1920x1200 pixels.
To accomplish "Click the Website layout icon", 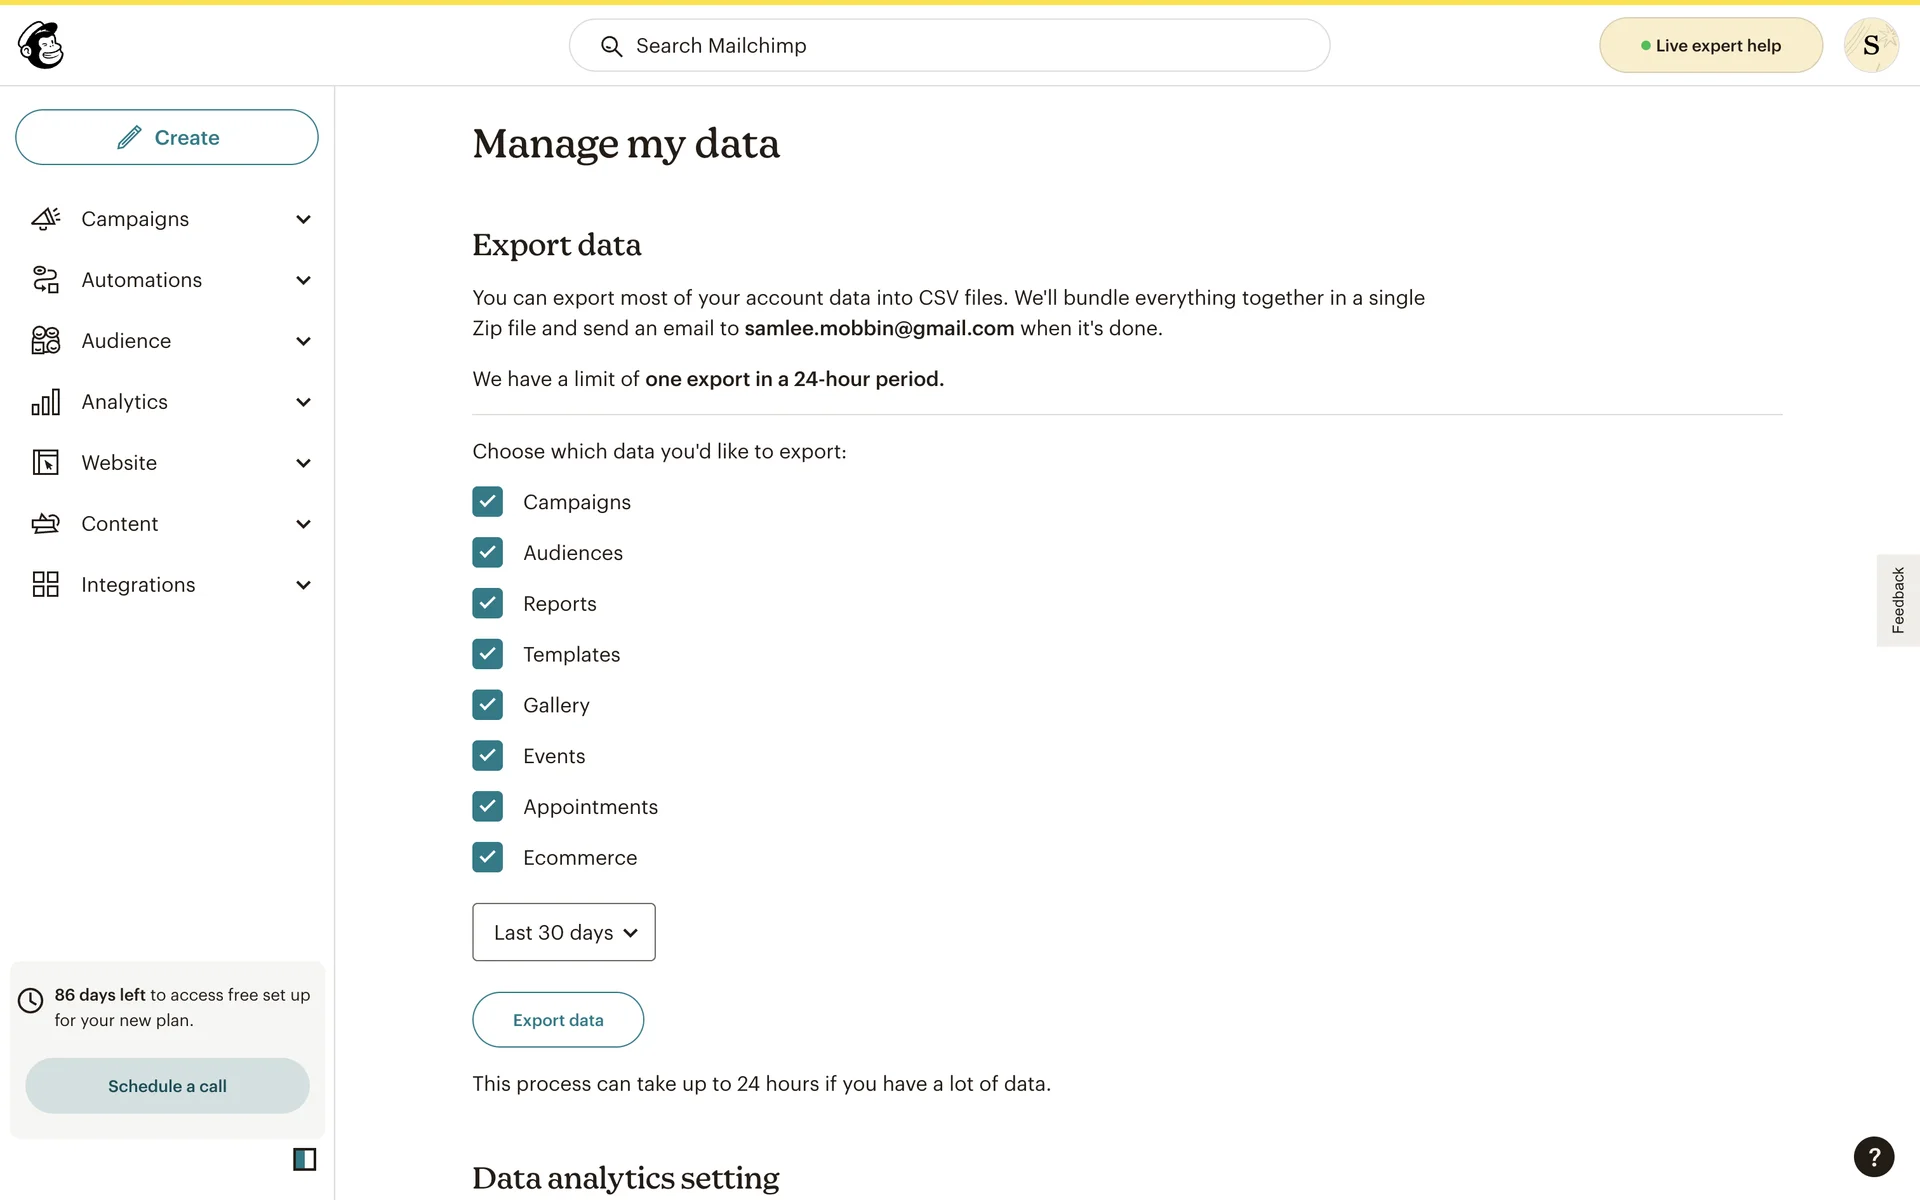I will coord(46,463).
